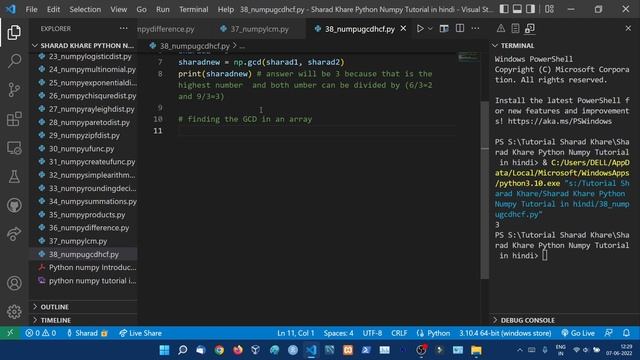The height and width of the screenshot is (360, 640).
Task: Open the Explorer view in activity bar
Action: click(14, 32)
